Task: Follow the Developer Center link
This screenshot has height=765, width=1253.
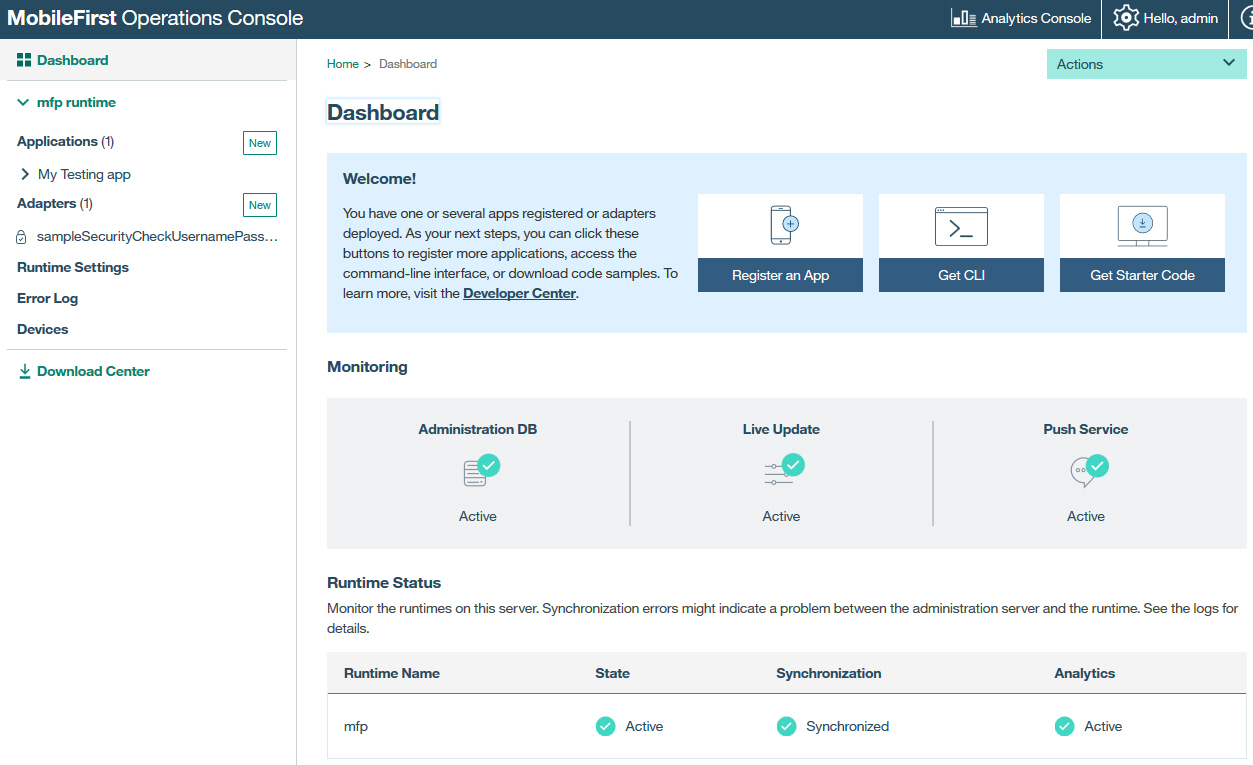Action: [x=519, y=293]
